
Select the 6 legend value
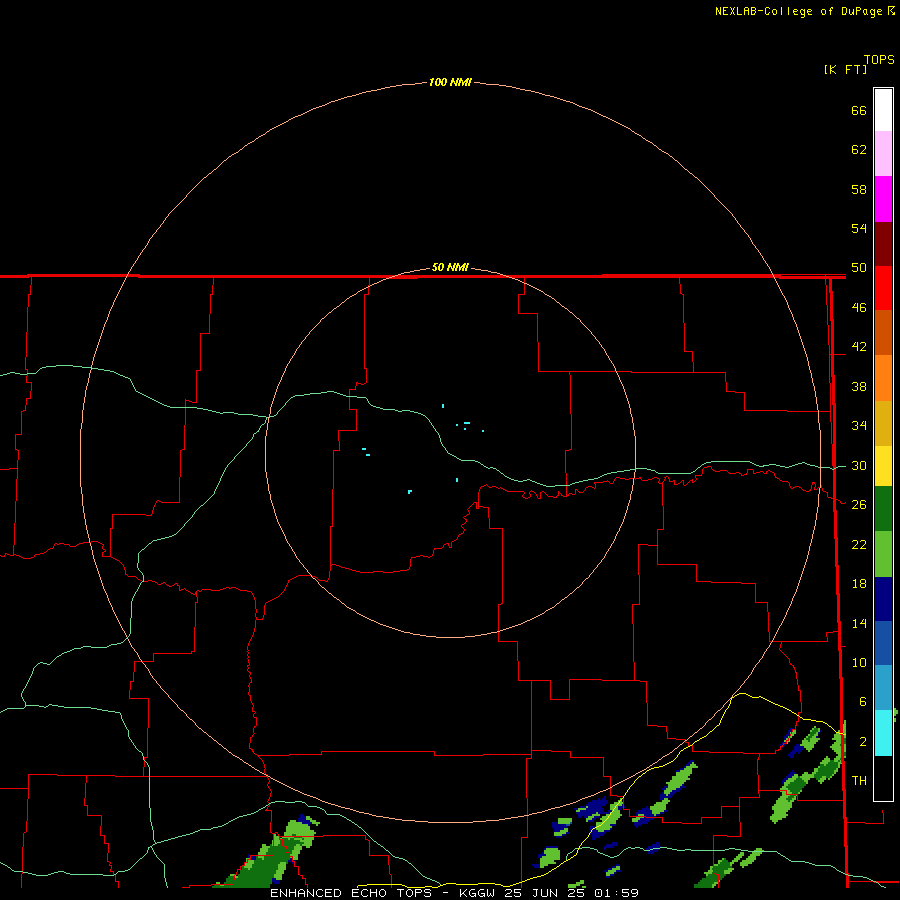click(862, 702)
